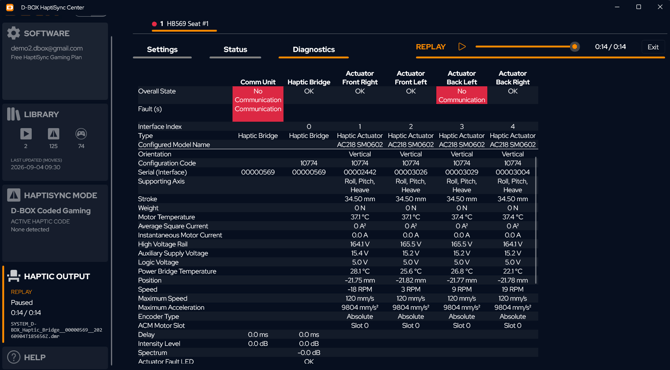Open the HAPTIC OUTPUT panel heading
670x370 pixels.
(57, 276)
